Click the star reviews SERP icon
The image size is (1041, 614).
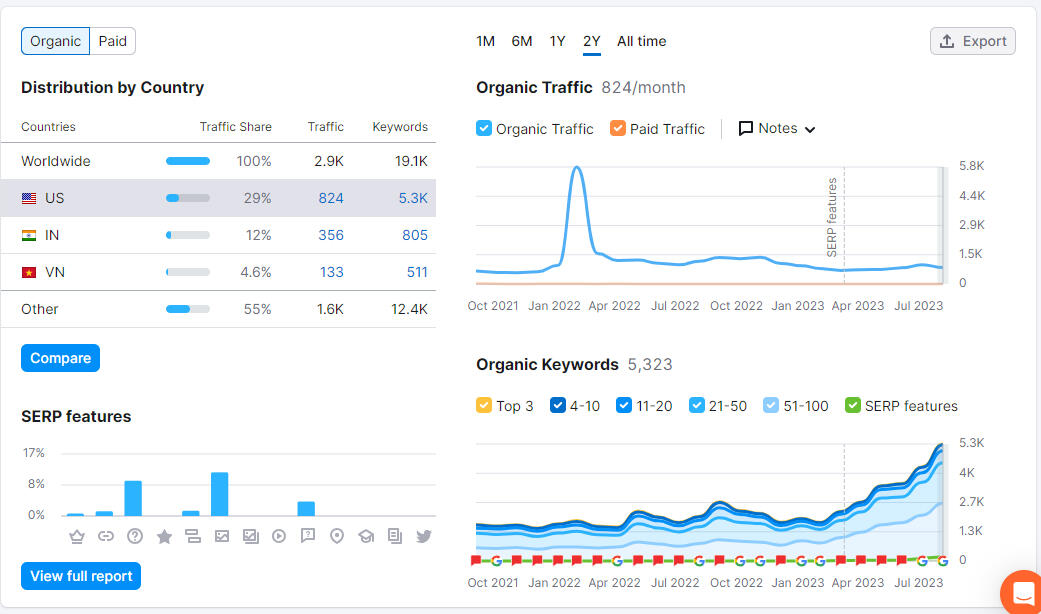pyautogui.click(x=164, y=537)
